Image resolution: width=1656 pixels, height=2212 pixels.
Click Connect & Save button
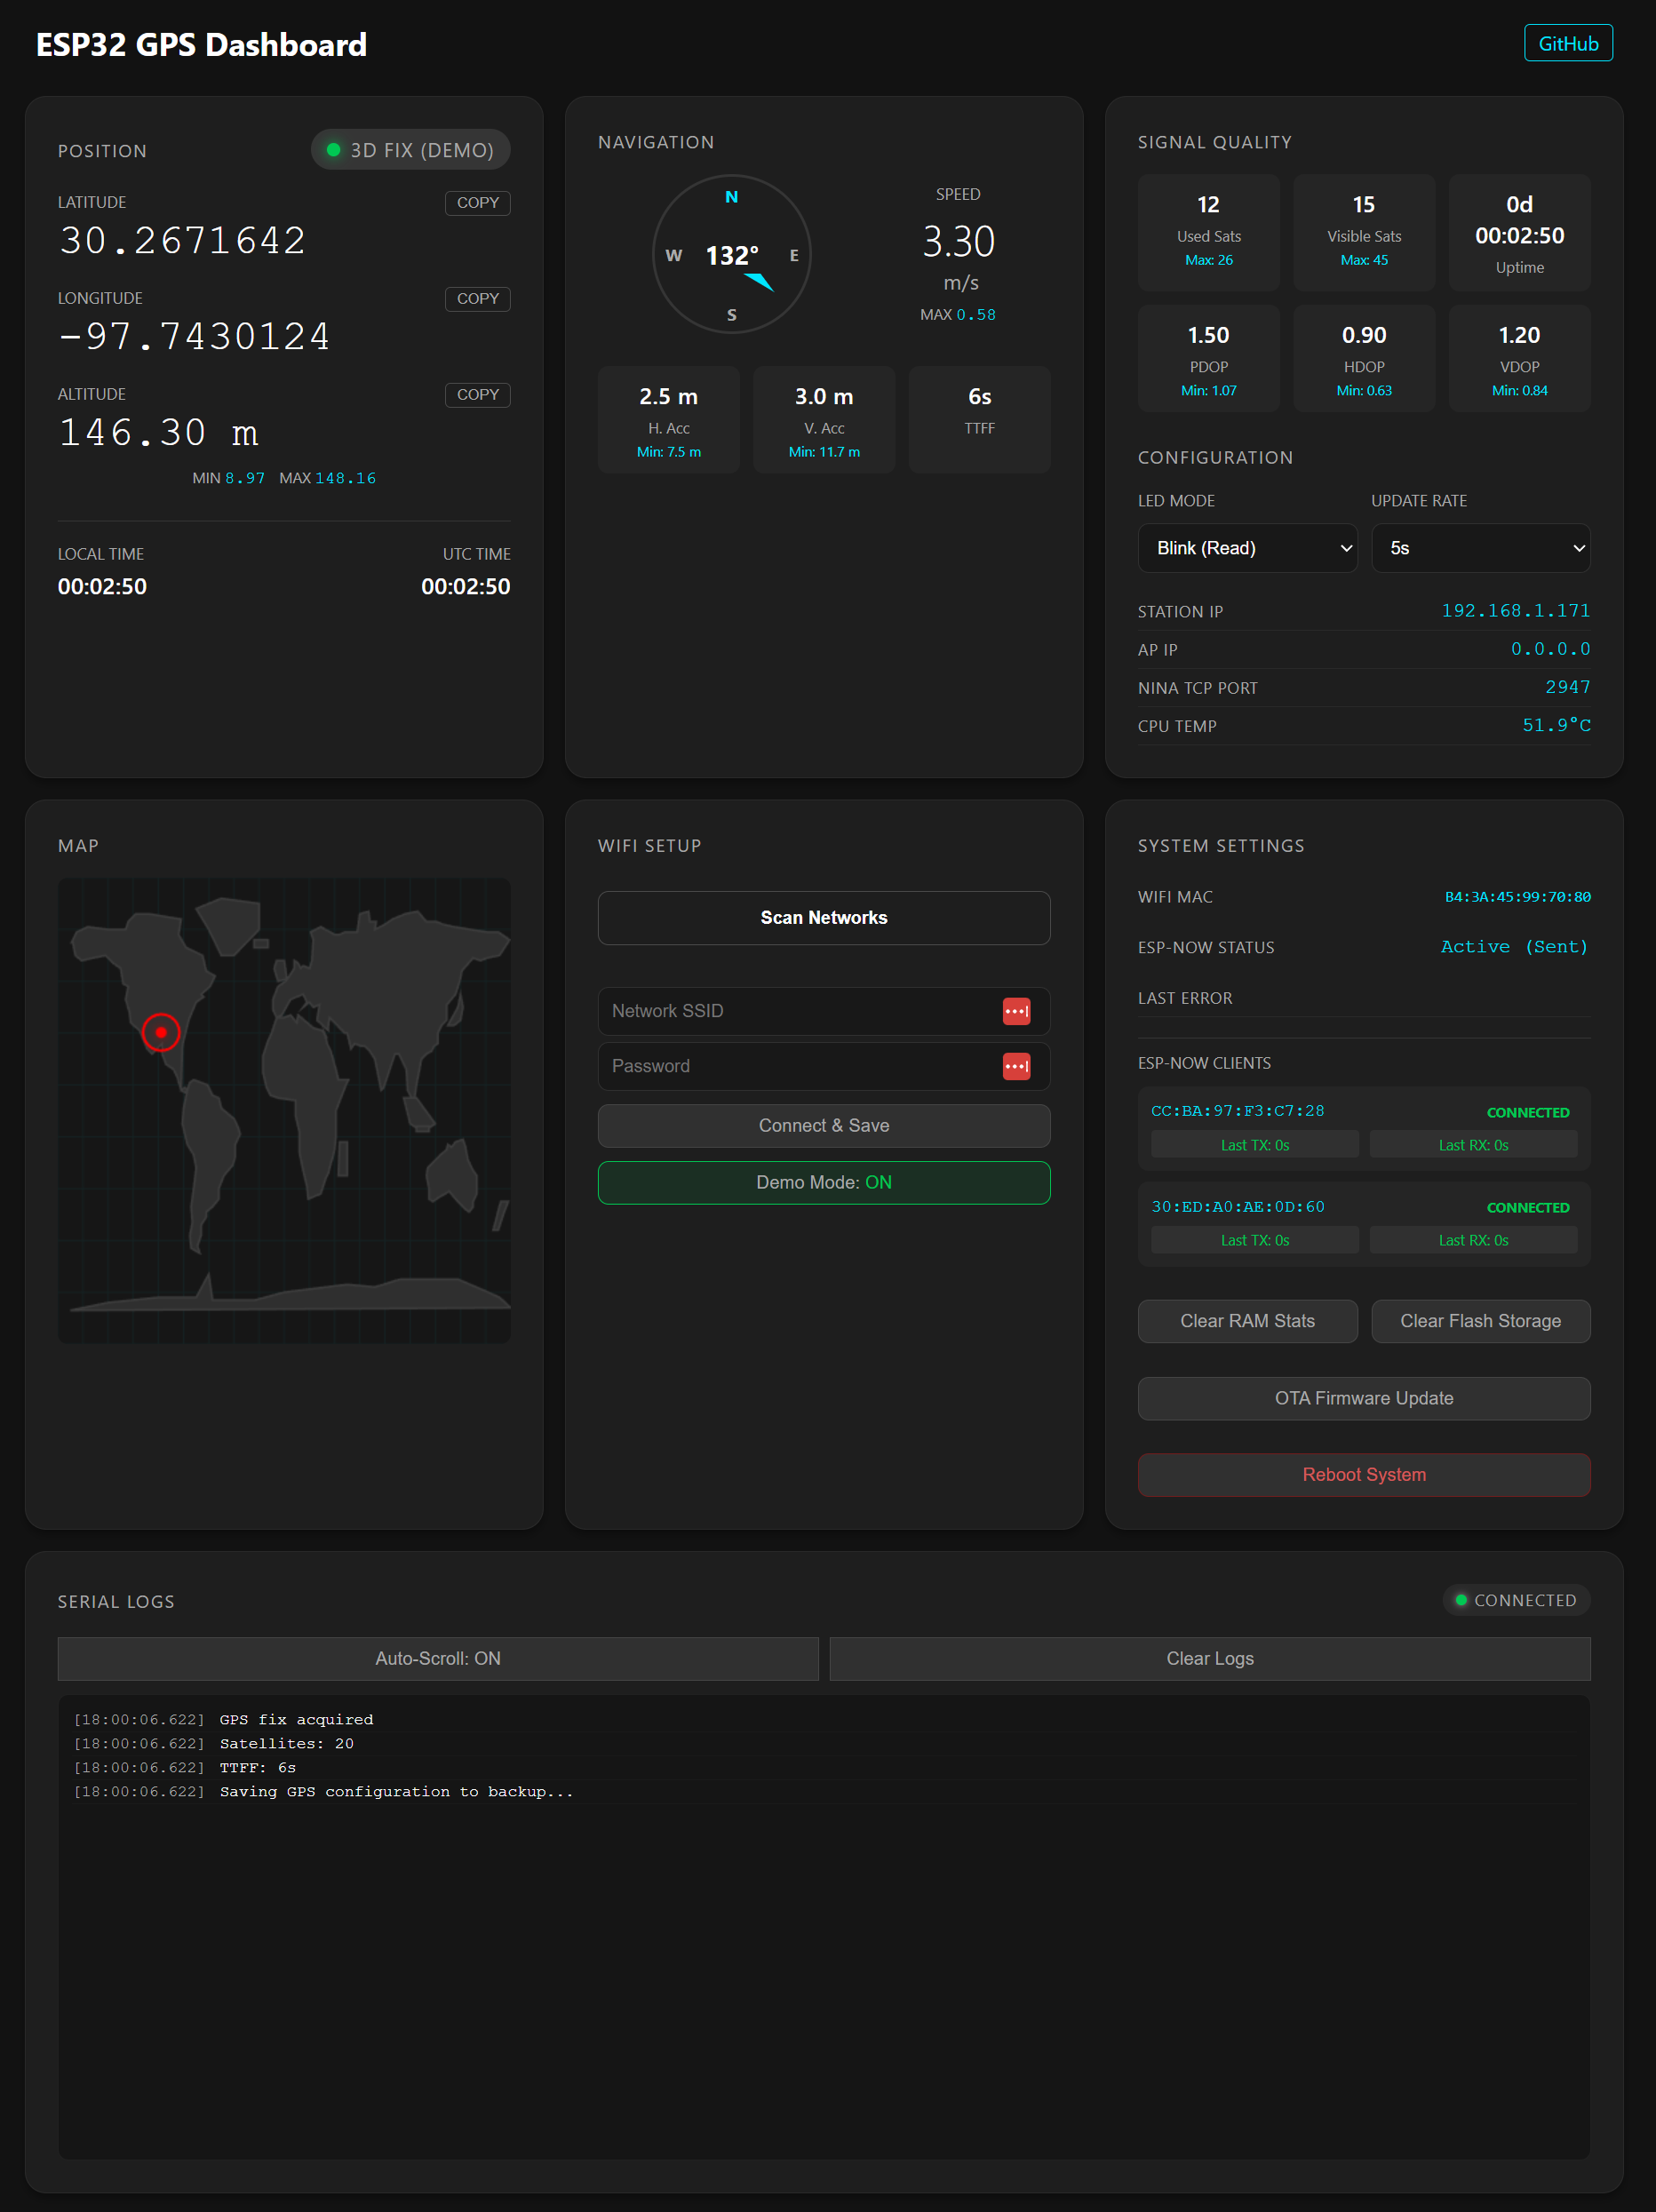(823, 1126)
